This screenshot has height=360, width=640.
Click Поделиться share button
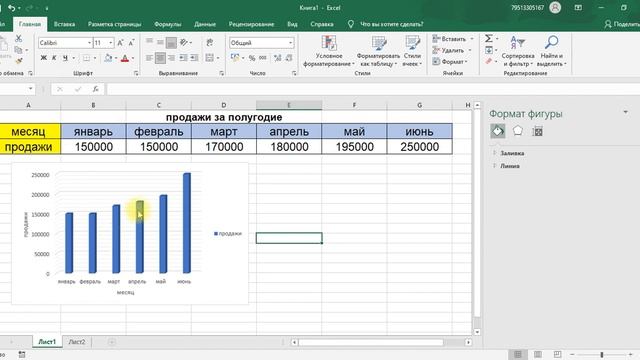pyautogui.click(x=622, y=24)
